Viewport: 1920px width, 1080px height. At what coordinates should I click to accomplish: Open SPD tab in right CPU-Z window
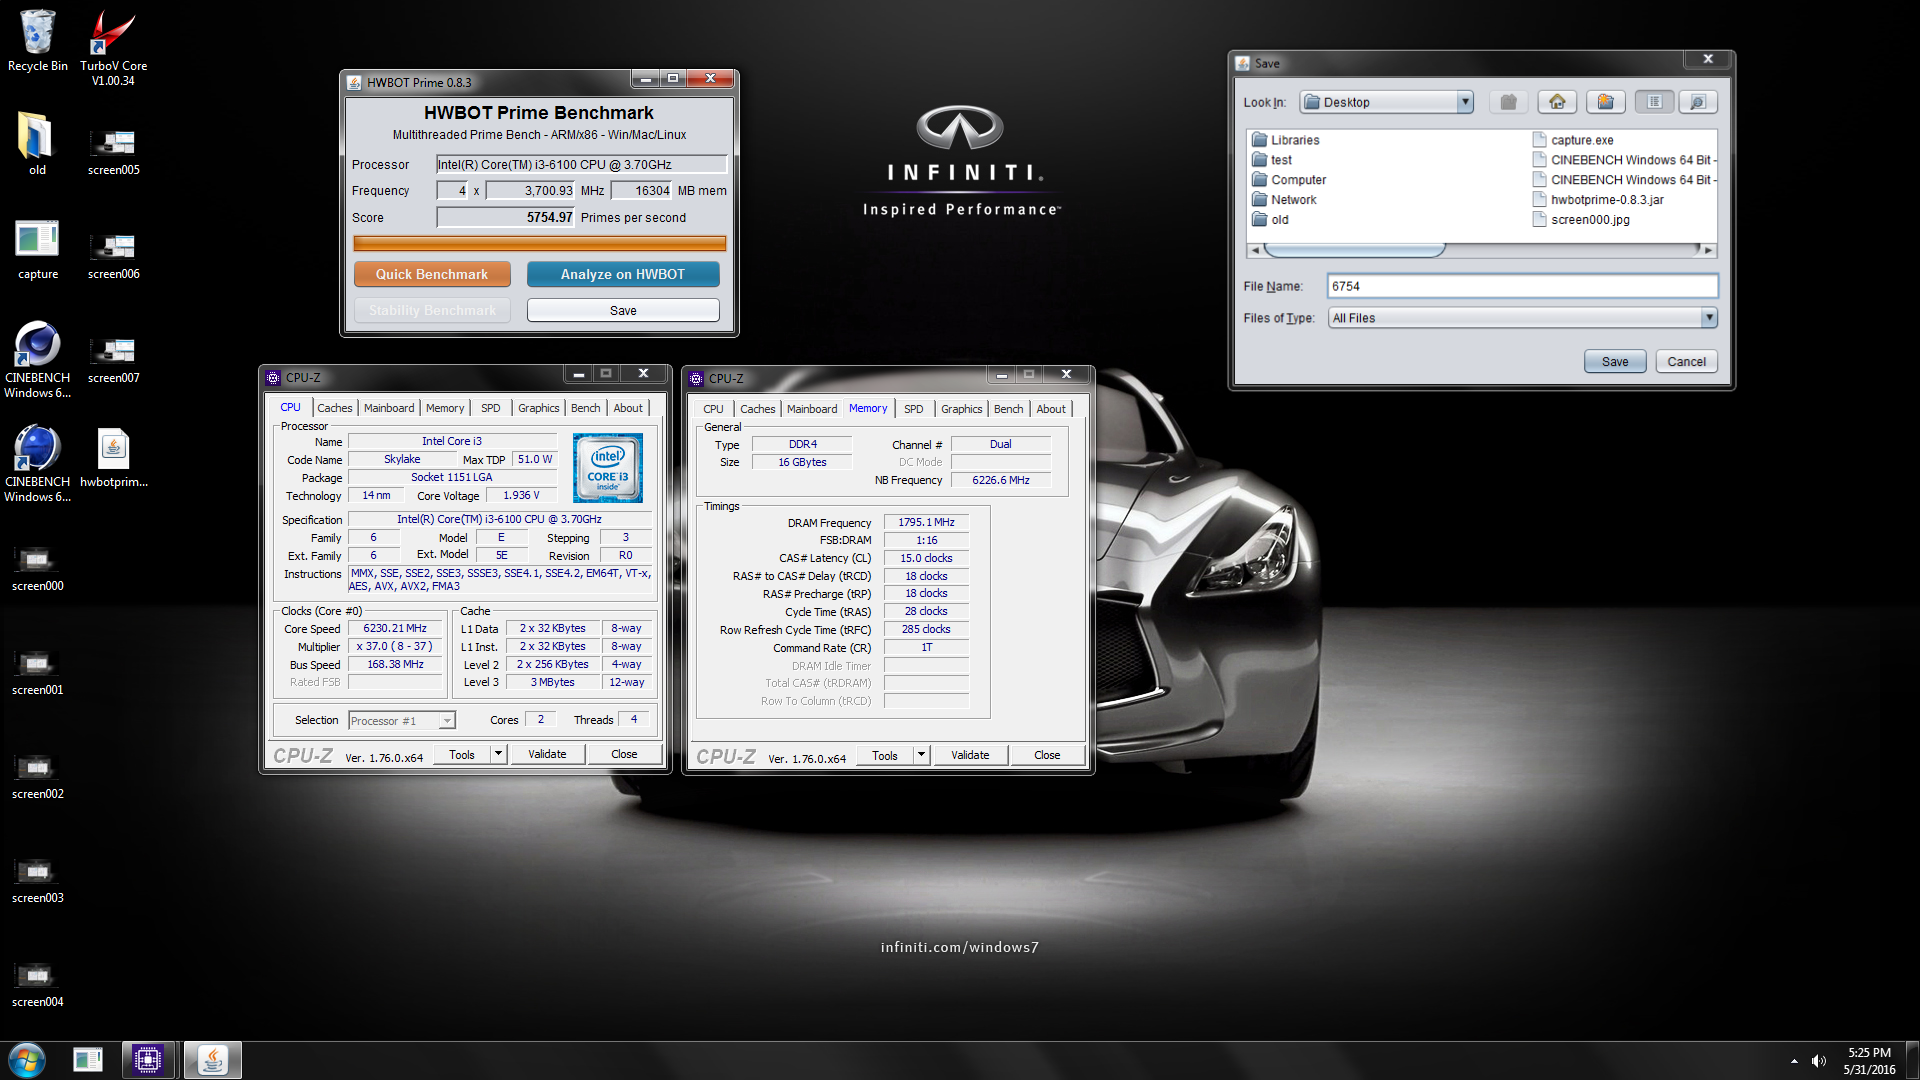913,409
